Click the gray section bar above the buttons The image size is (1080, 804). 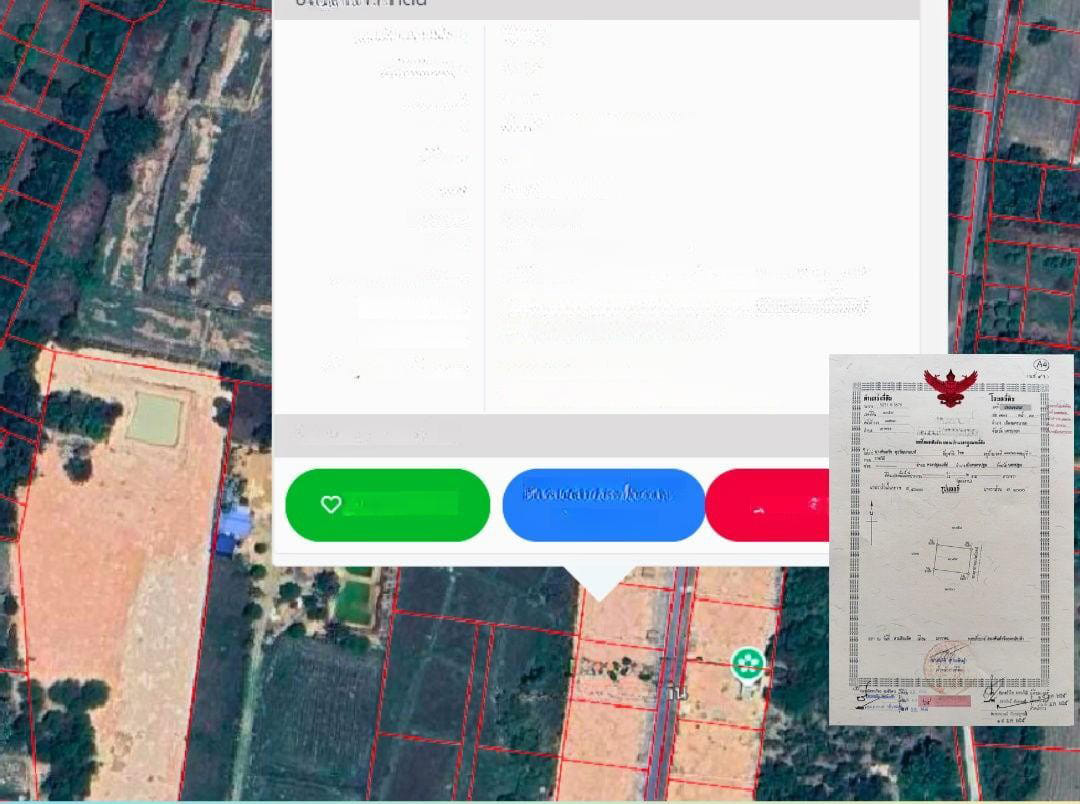(x=550, y=435)
